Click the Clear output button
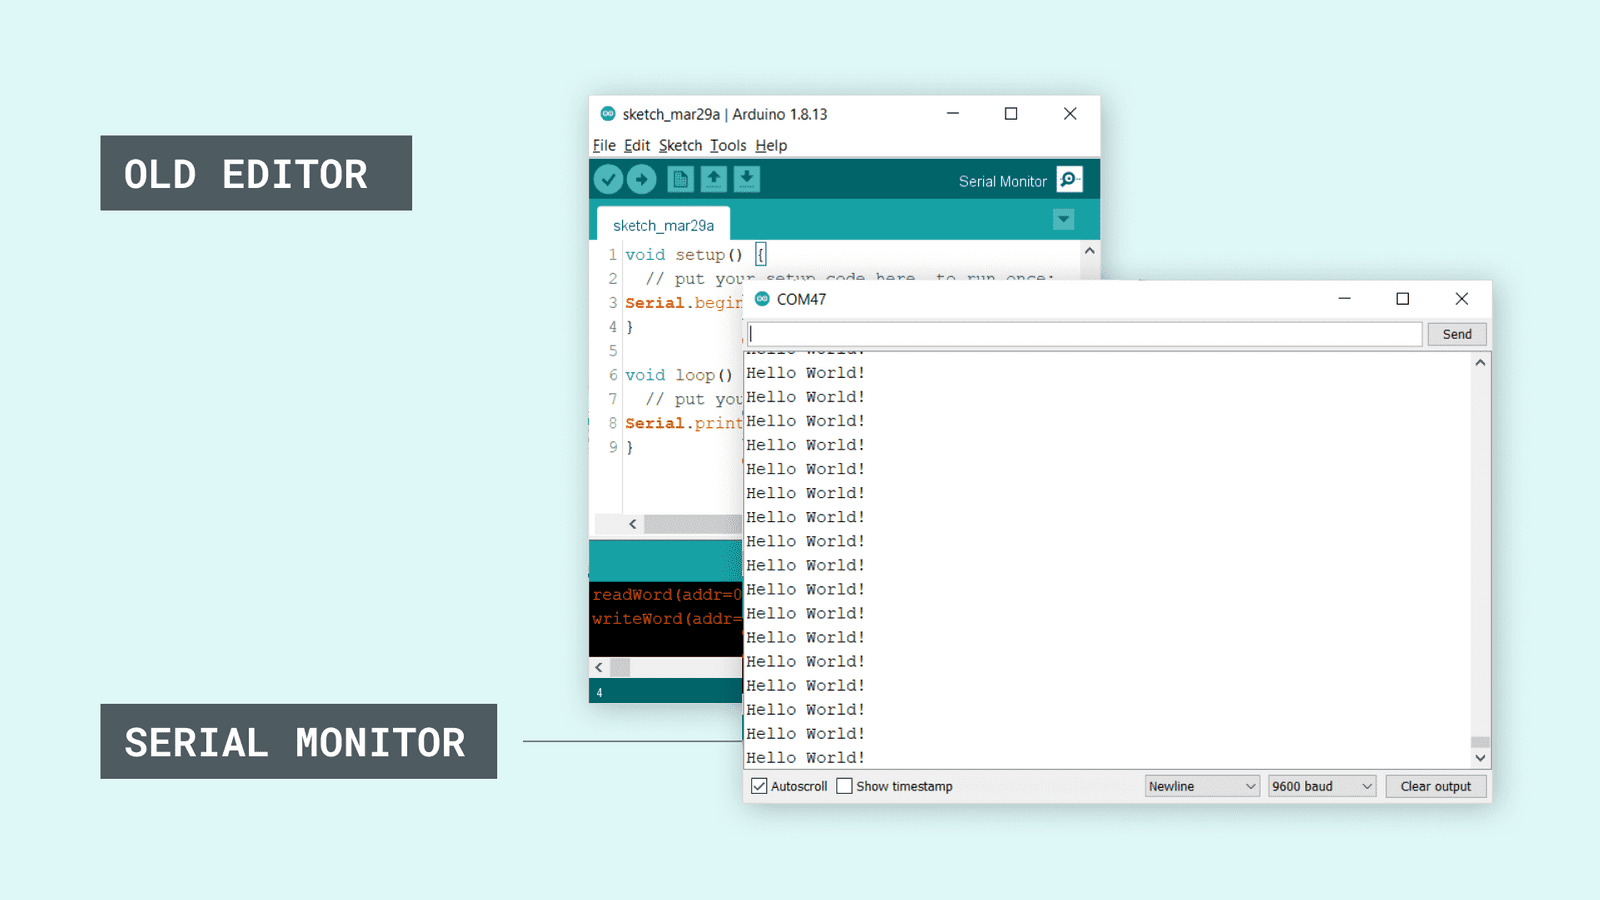The width and height of the screenshot is (1600, 900). click(x=1436, y=786)
